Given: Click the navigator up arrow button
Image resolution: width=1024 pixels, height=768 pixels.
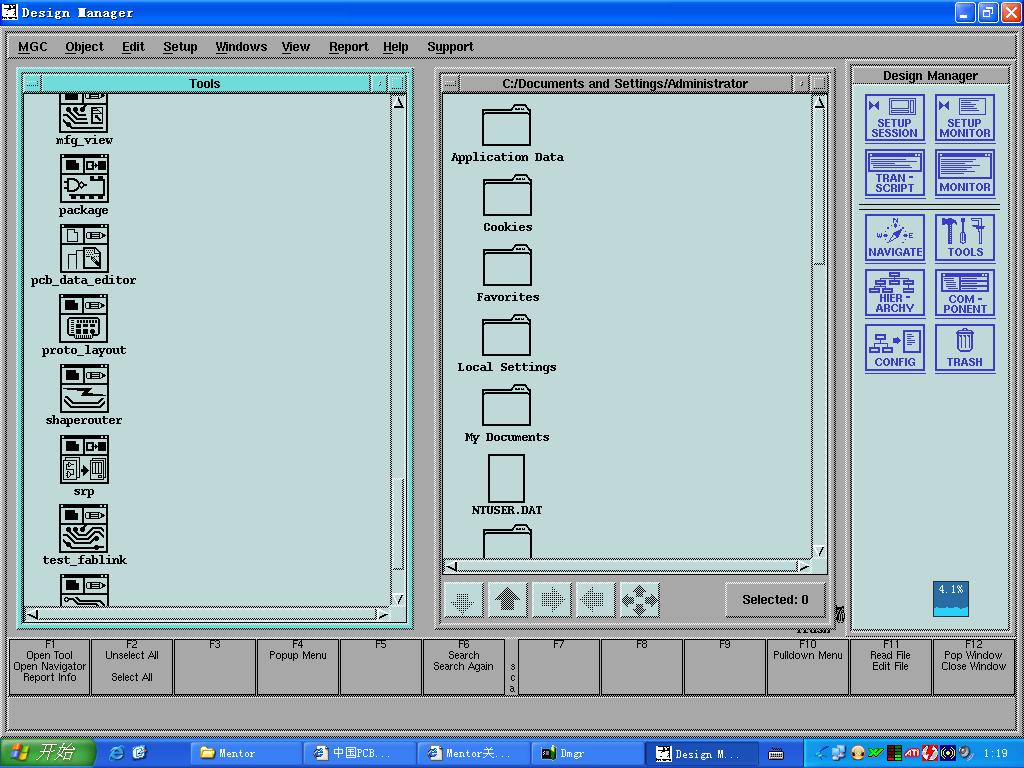Looking at the screenshot, I should (507, 600).
